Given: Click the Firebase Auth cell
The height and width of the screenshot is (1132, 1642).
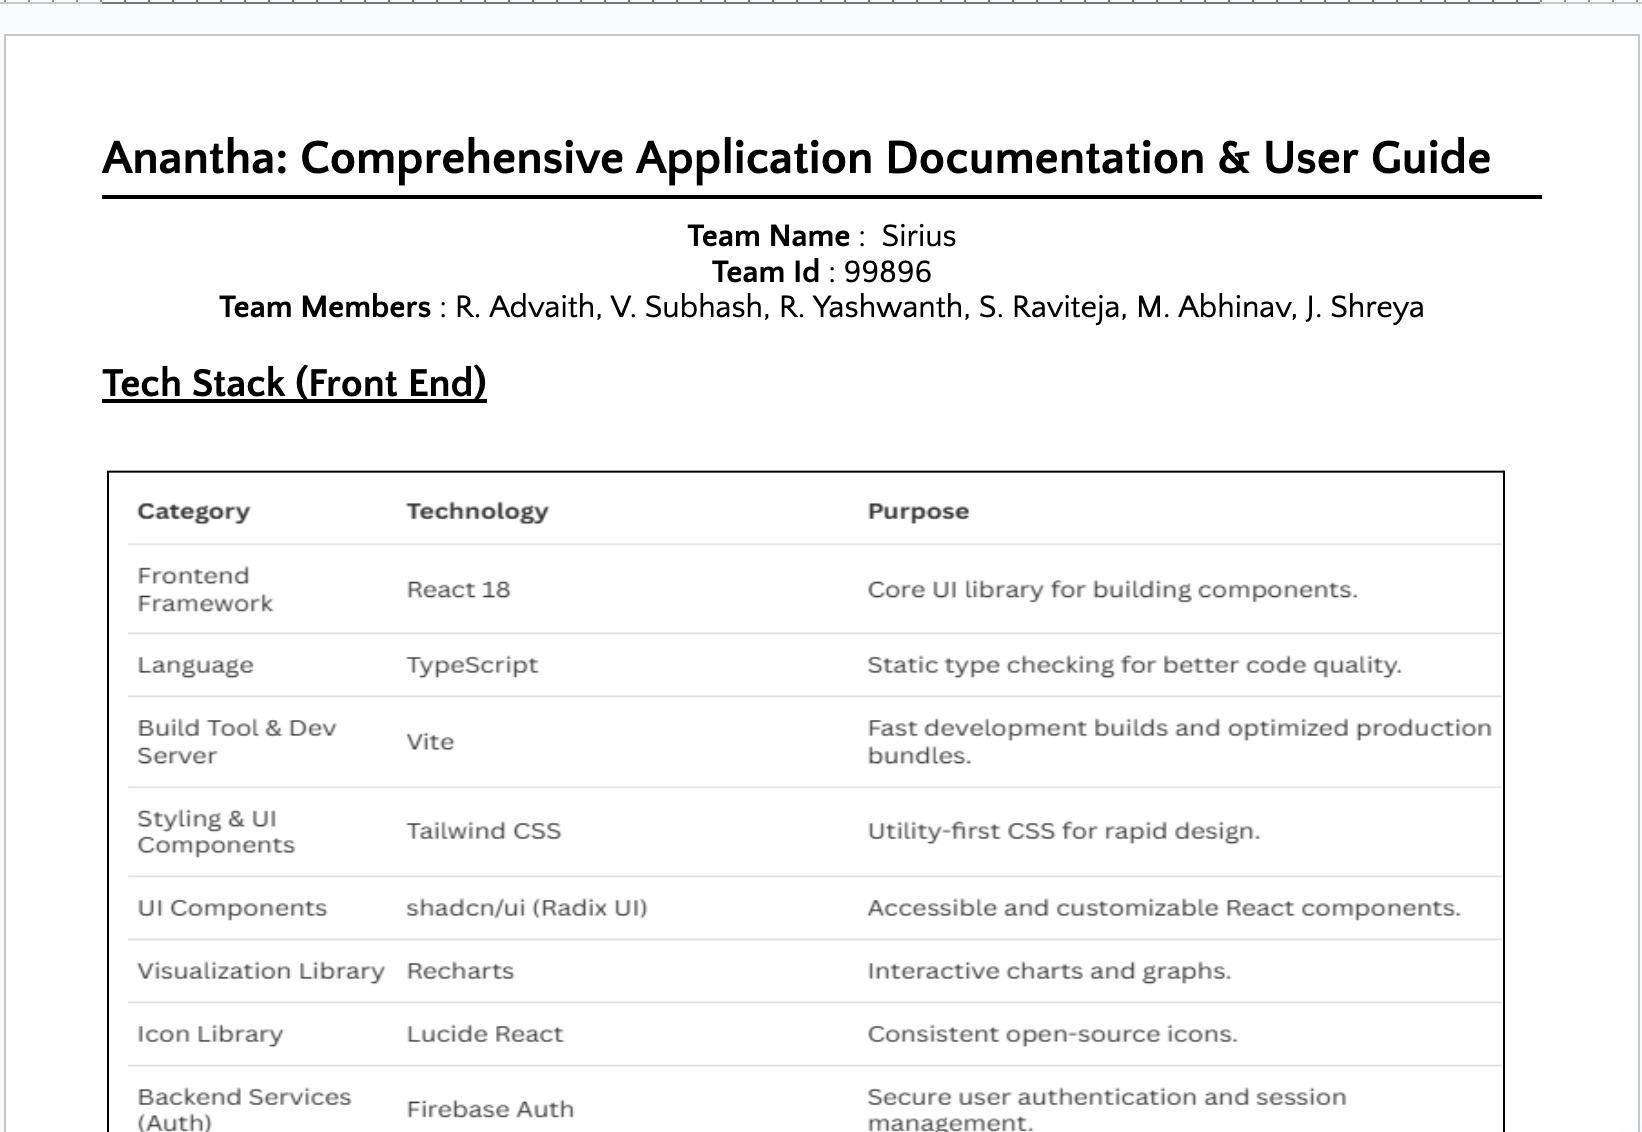Looking at the screenshot, I should 490,1109.
